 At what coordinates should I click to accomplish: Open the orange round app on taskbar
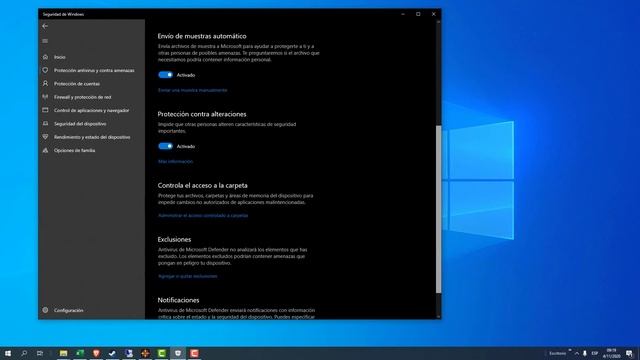pos(145,353)
